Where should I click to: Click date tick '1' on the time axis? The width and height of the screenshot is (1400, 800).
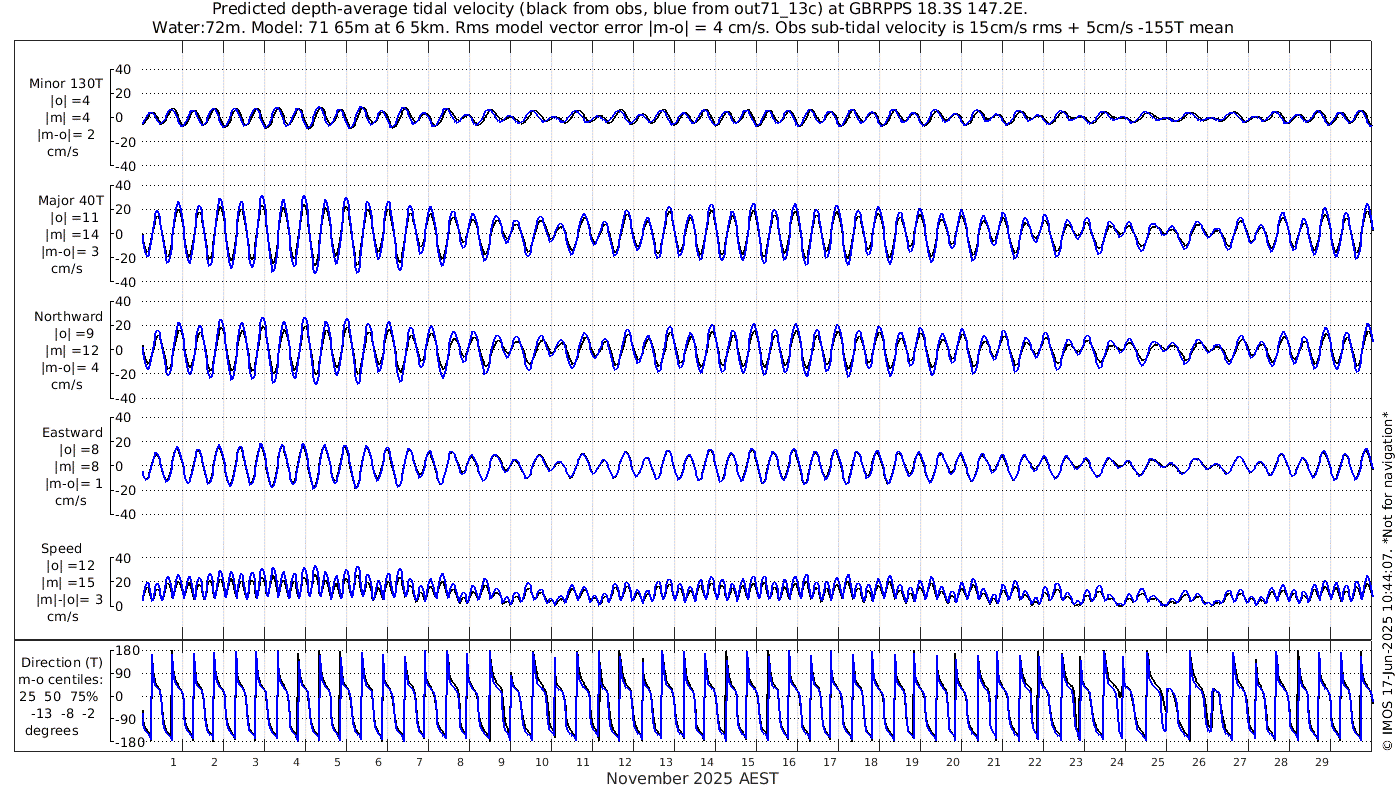(173, 762)
